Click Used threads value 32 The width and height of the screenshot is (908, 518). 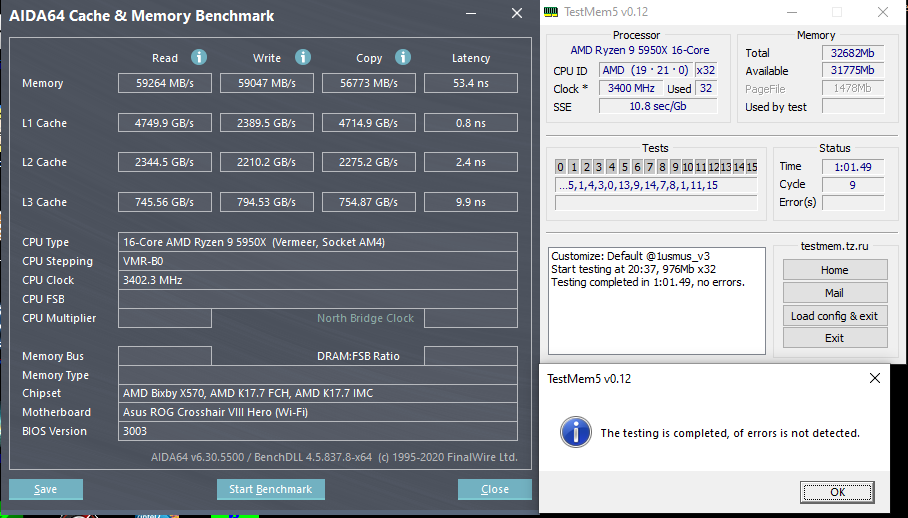[706, 88]
